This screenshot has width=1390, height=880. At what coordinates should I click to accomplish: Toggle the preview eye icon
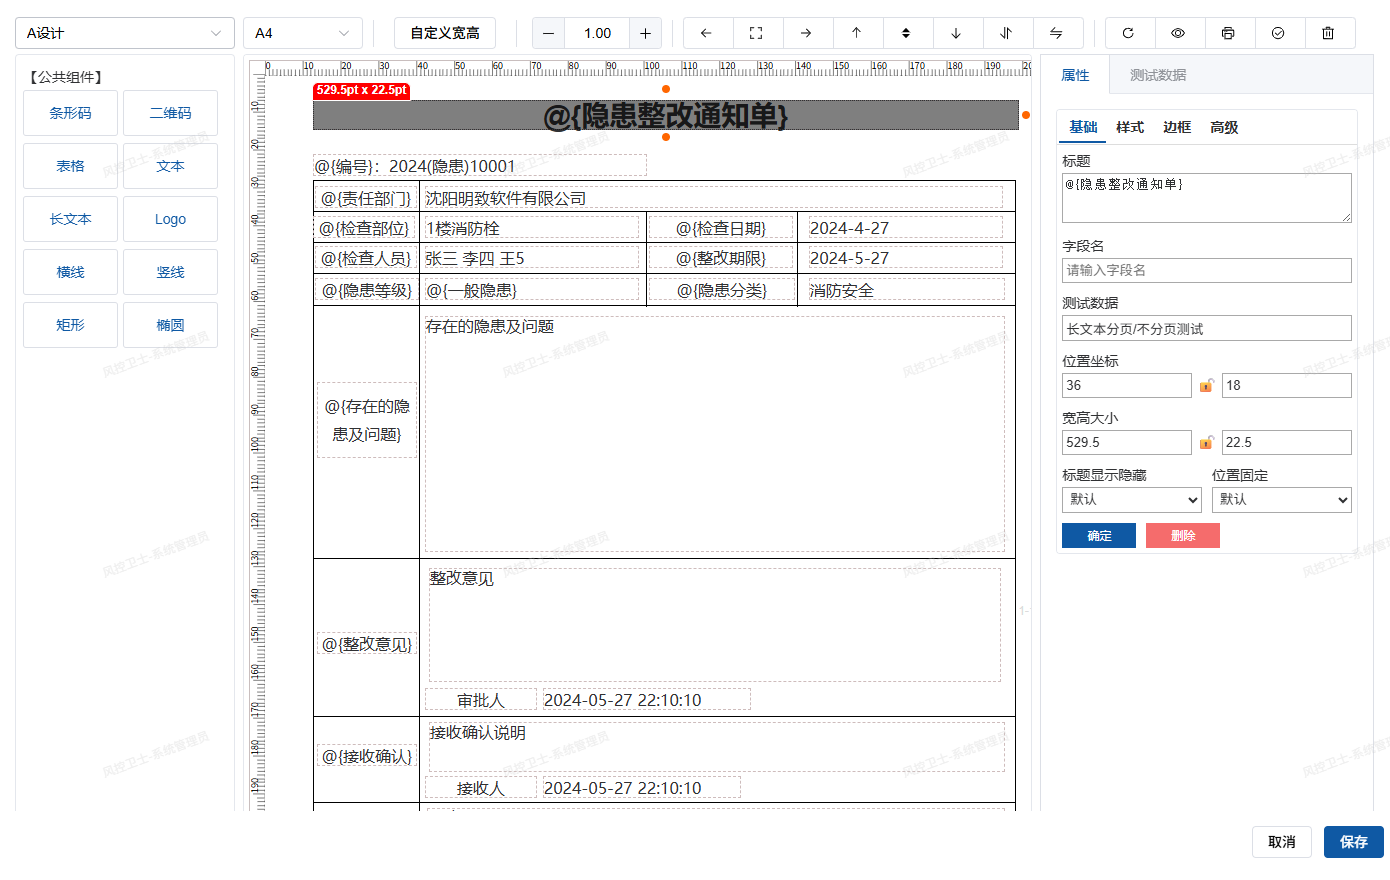pyautogui.click(x=1178, y=33)
